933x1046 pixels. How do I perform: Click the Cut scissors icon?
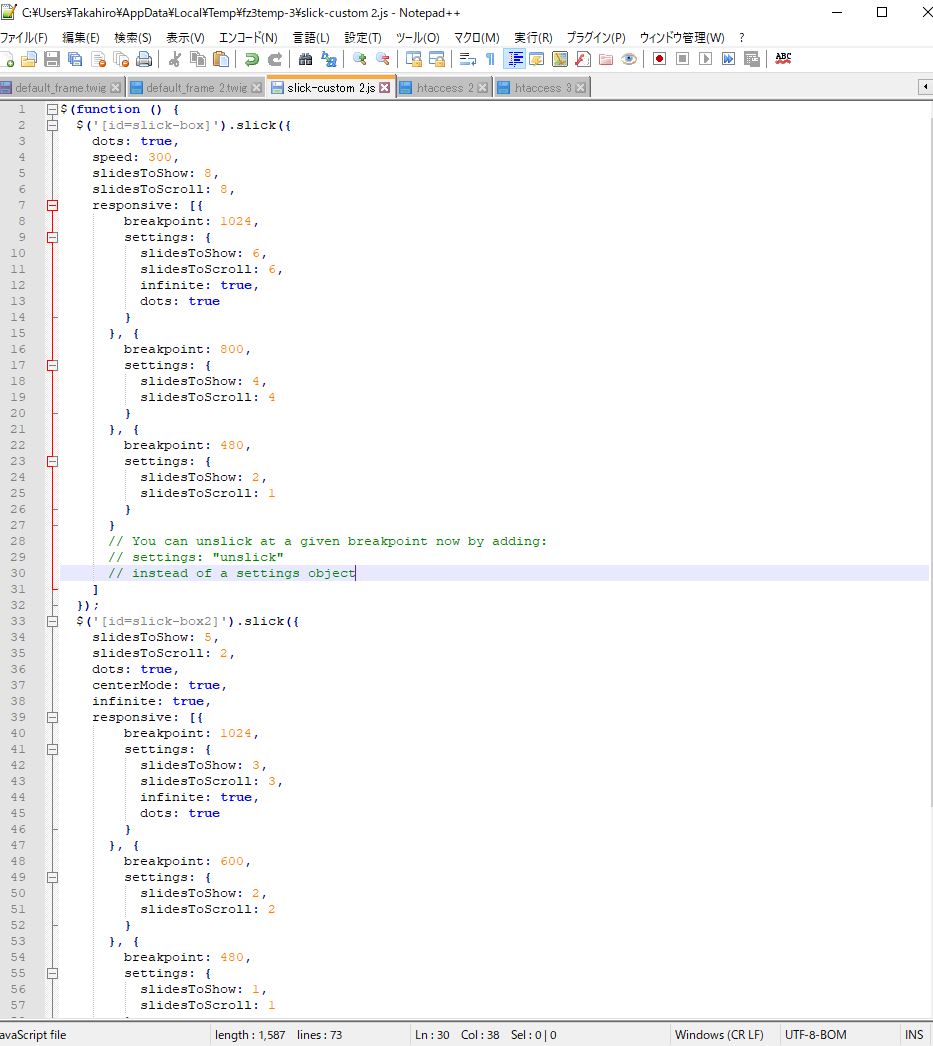tap(174, 60)
